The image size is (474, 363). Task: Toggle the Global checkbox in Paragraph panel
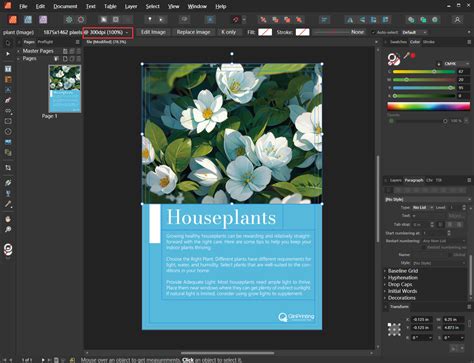(x=450, y=255)
